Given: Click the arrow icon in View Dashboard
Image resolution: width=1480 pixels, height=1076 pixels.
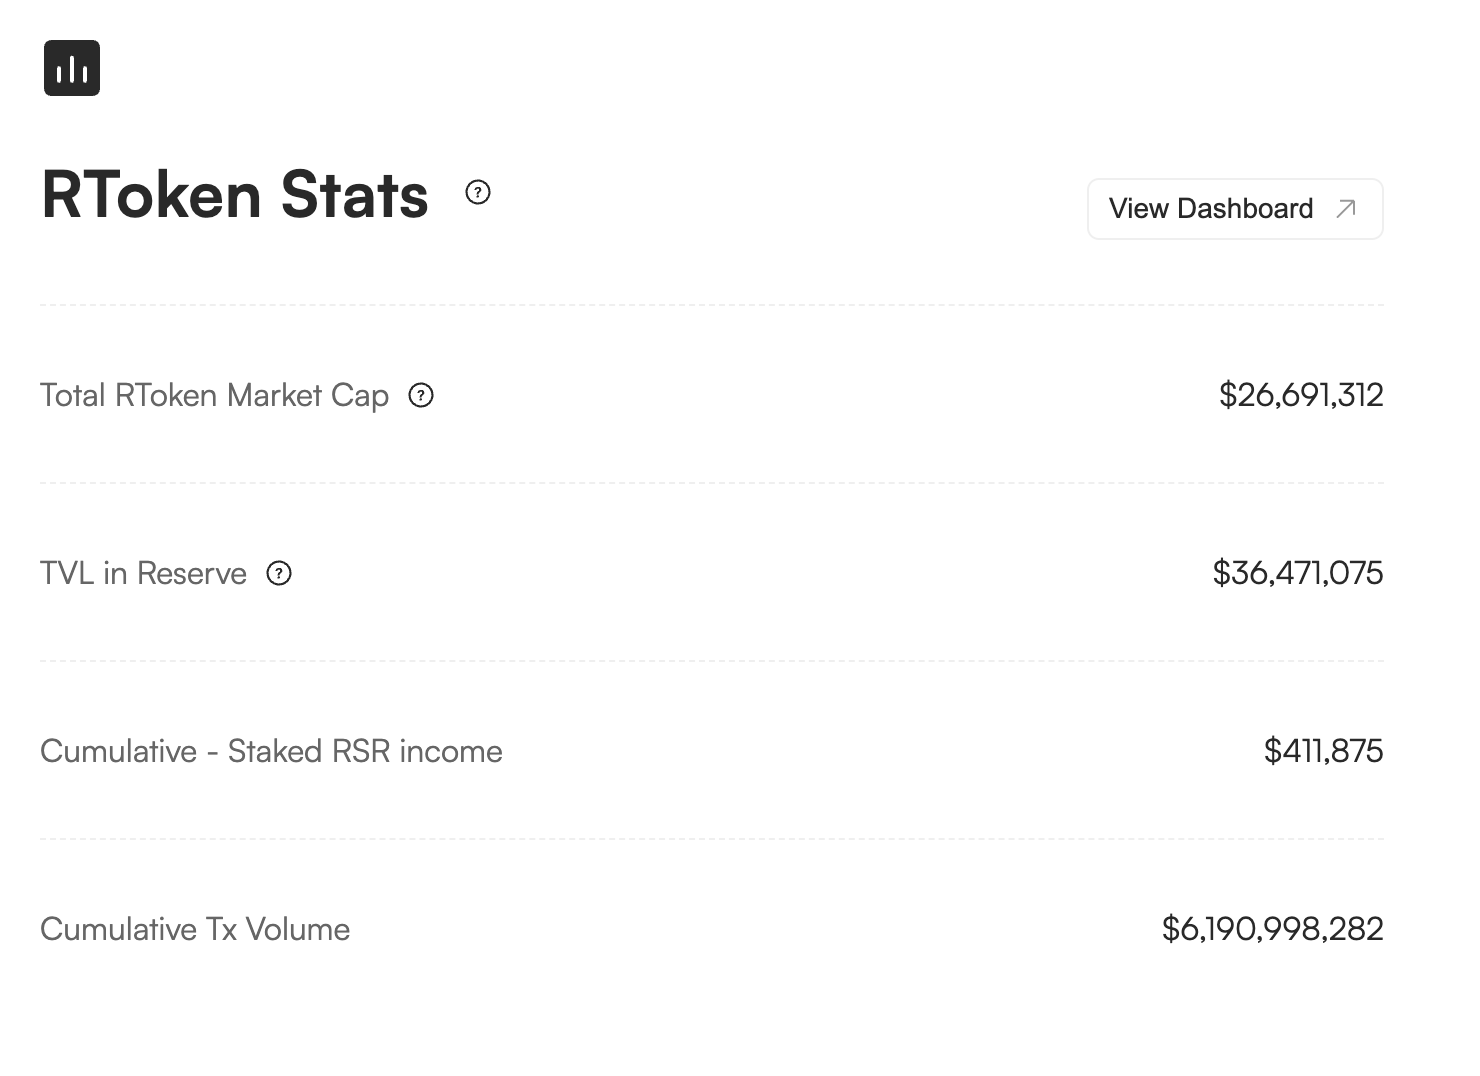Looking at the screenshot, I should 1346,209.
